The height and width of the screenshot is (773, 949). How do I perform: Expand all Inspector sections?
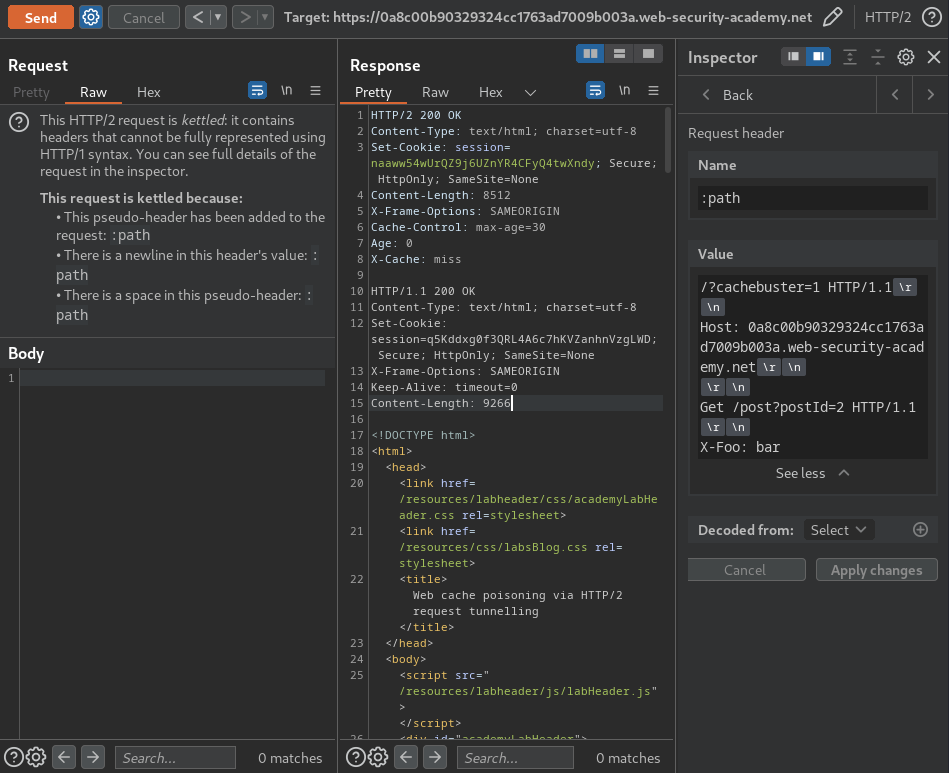(850, 57)
